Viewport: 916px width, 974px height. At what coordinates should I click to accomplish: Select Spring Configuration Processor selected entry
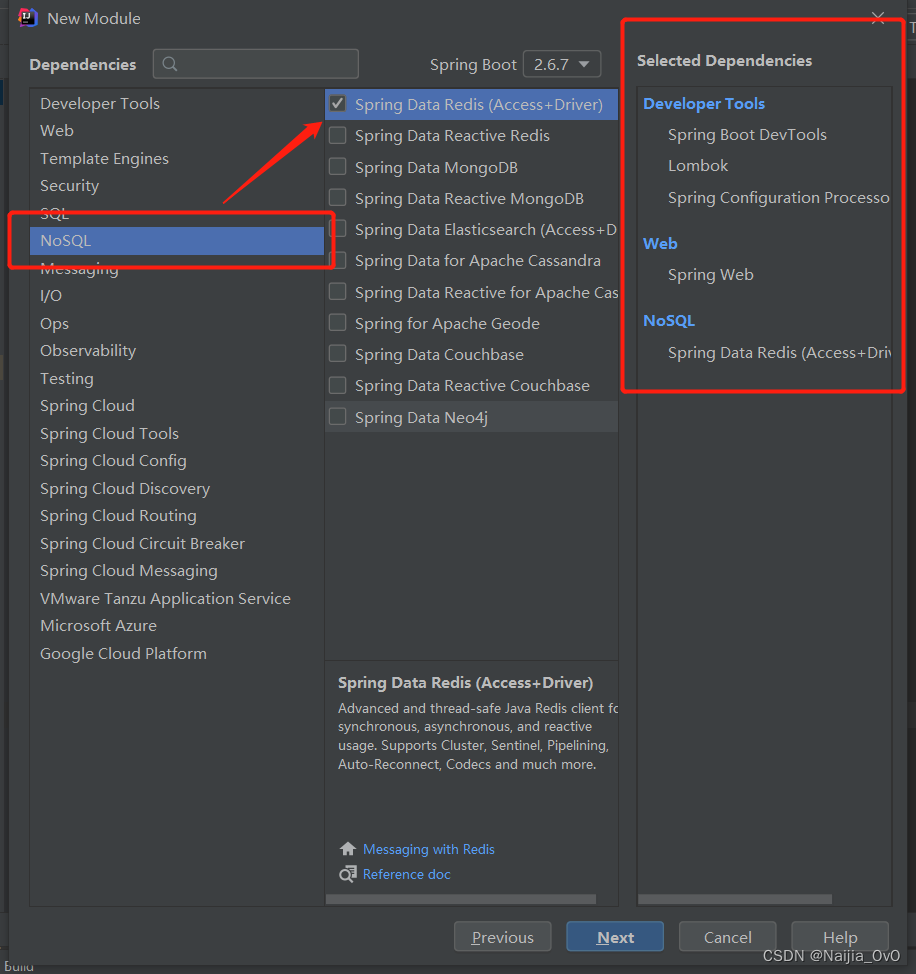[x=779, y=198]
